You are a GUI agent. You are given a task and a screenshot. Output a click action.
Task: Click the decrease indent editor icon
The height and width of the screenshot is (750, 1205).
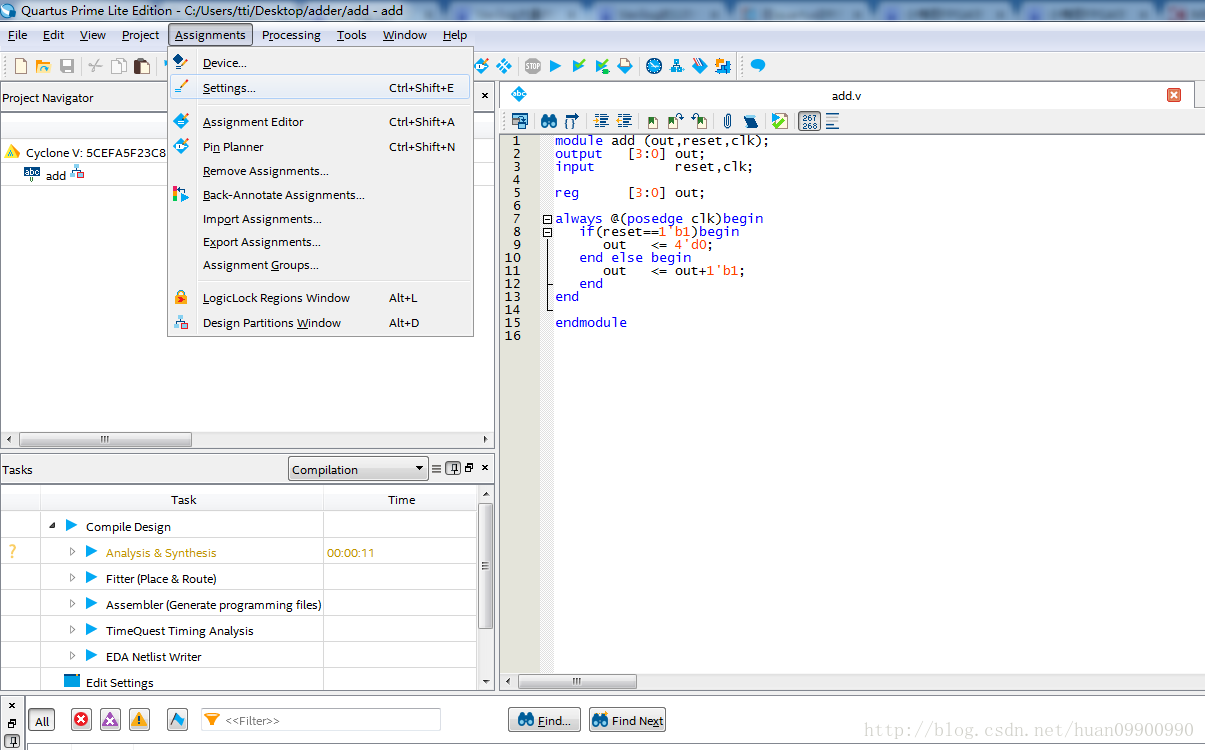pyautogui.click(x=624, y=121)
